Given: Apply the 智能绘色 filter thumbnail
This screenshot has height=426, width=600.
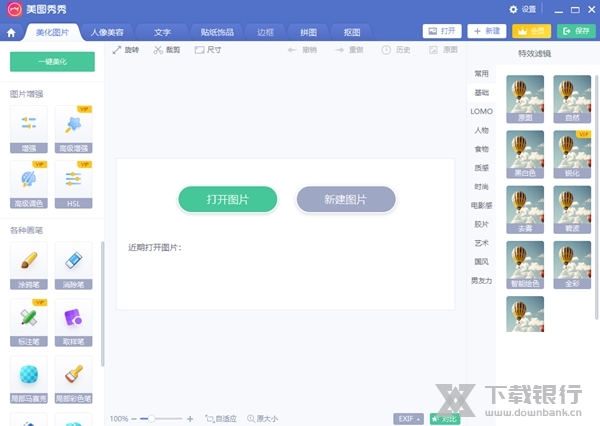Looking at the screenshot, I should (525, 265).
